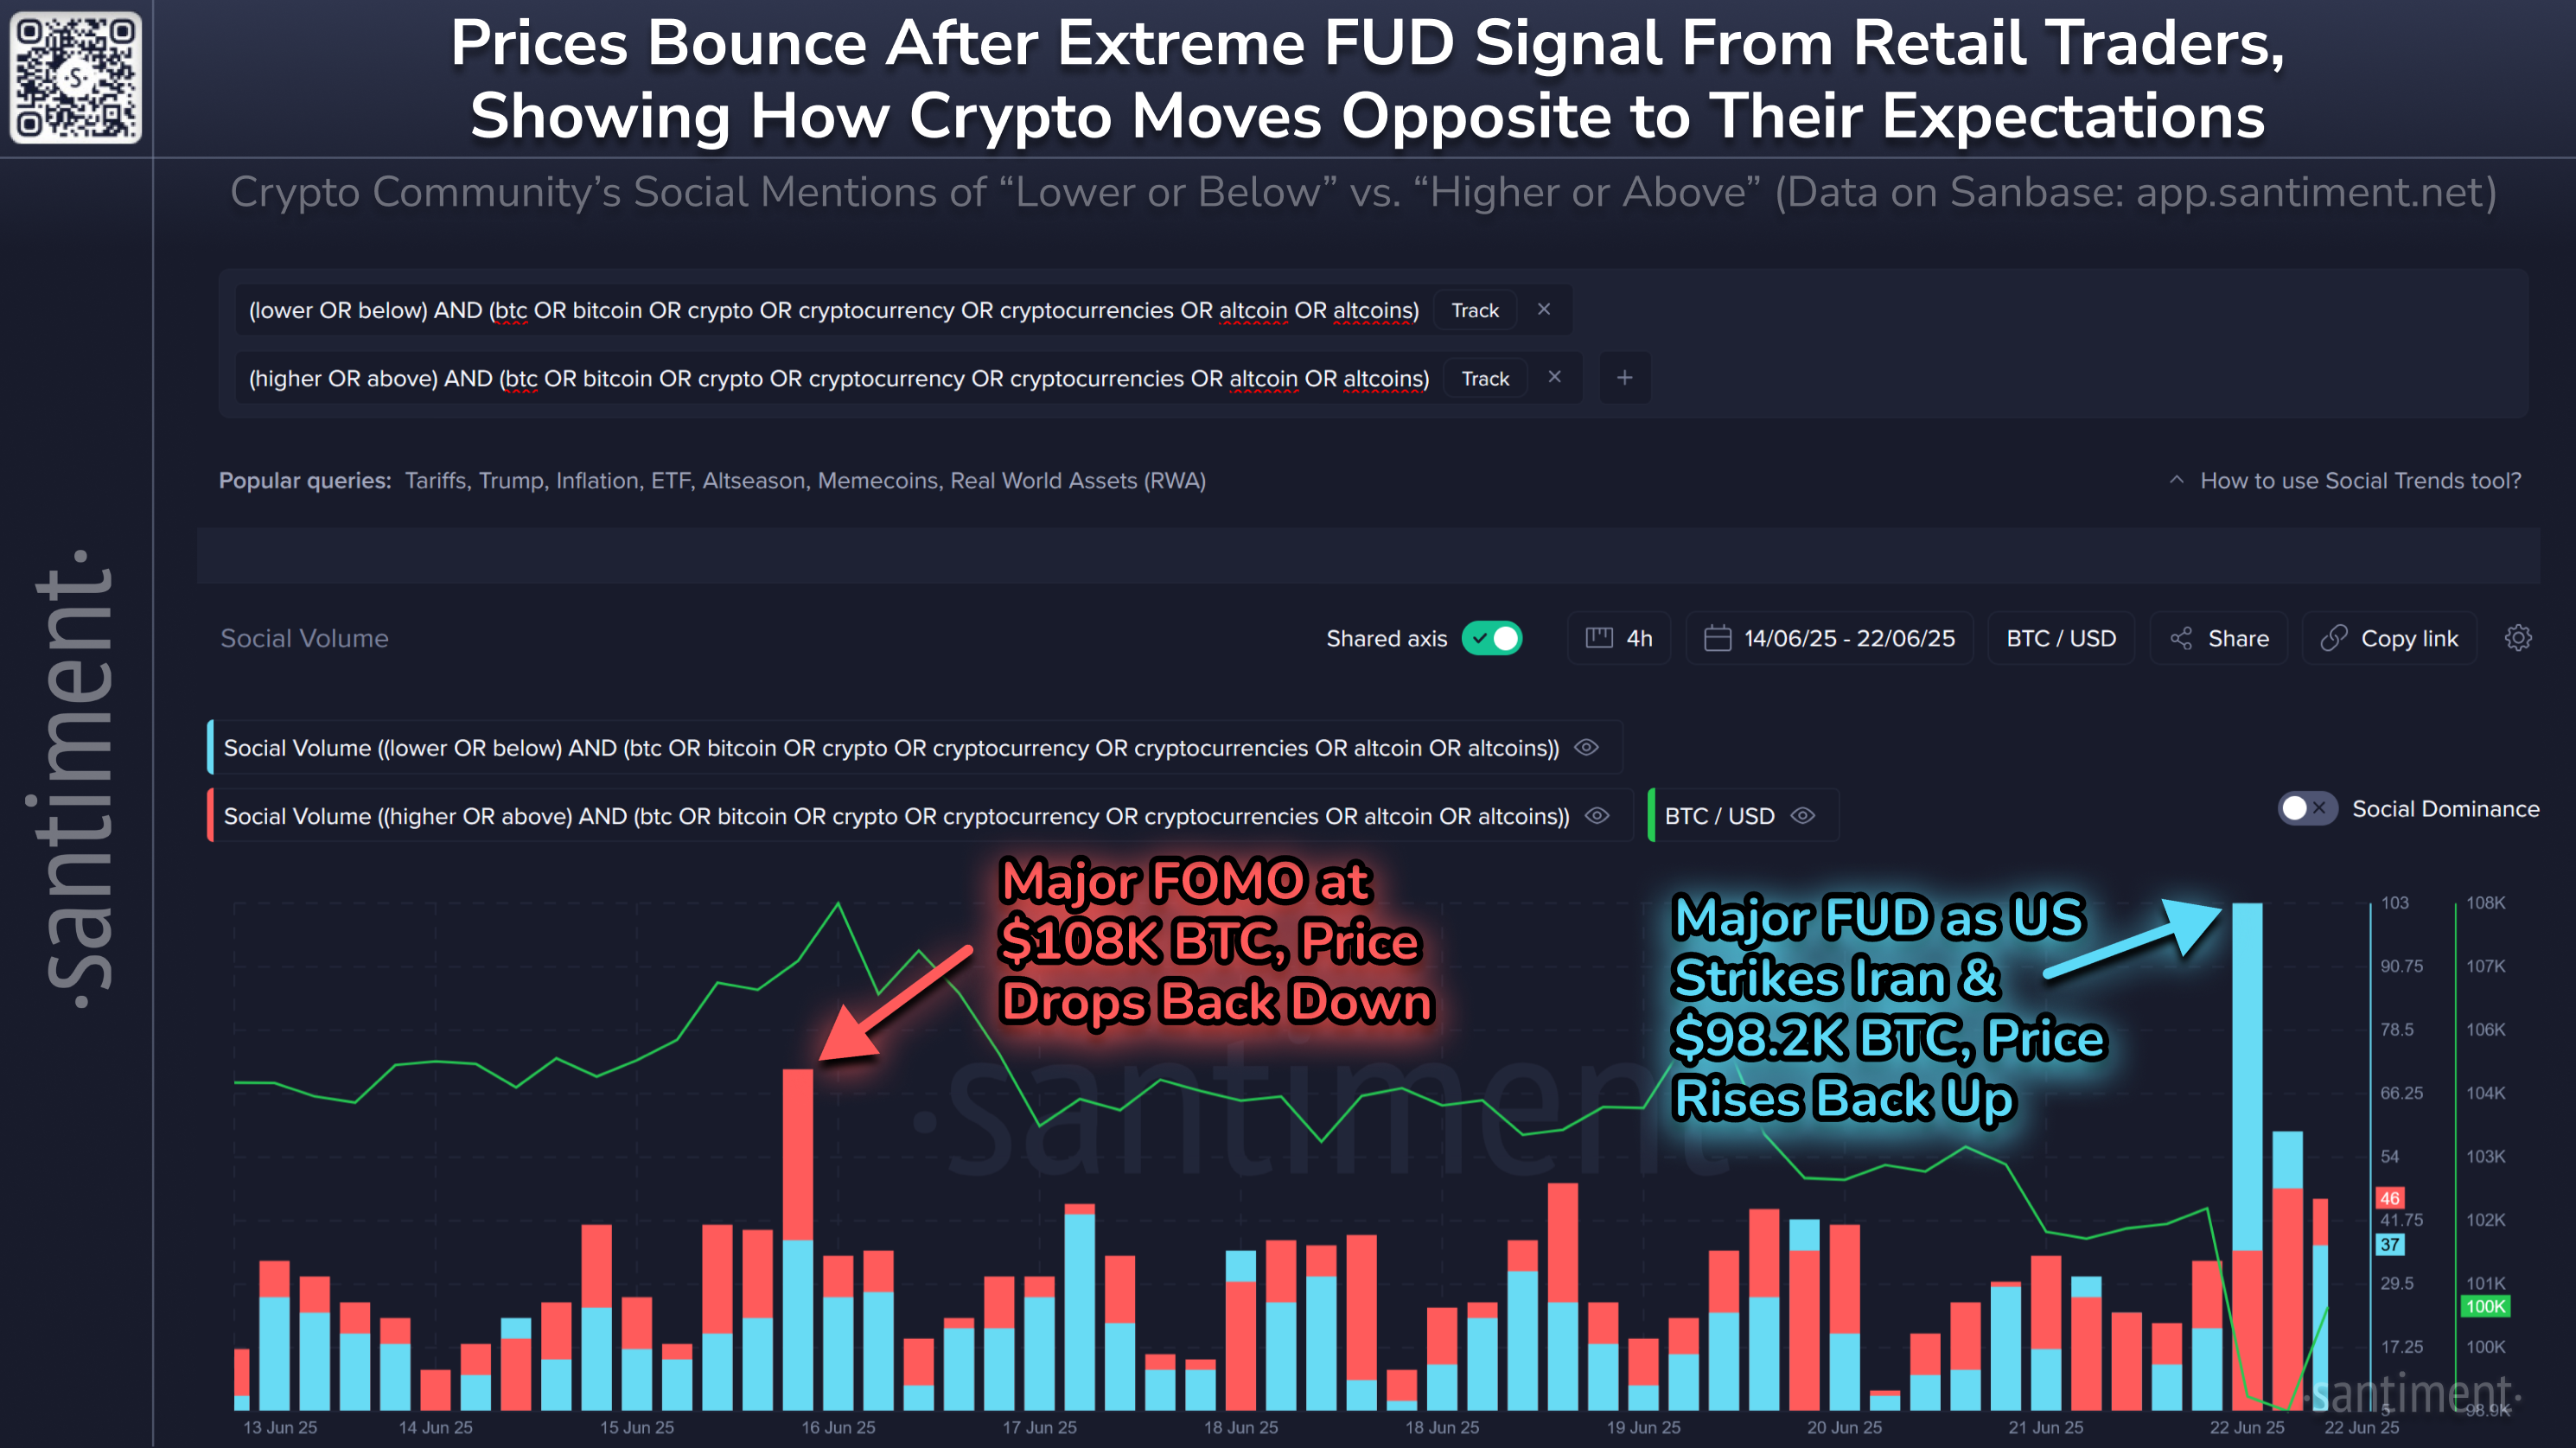Screen dimensions: 2576x1448
Task: Track the higher OR above query
Action: pyautogui.click(x=1484, y=379)
